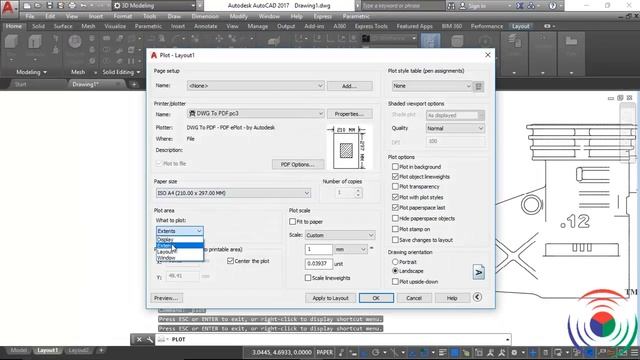The image size is (640, 360).
Task: Open Paper size ISO A4 dropdown
Action: (x=233, y=193)
